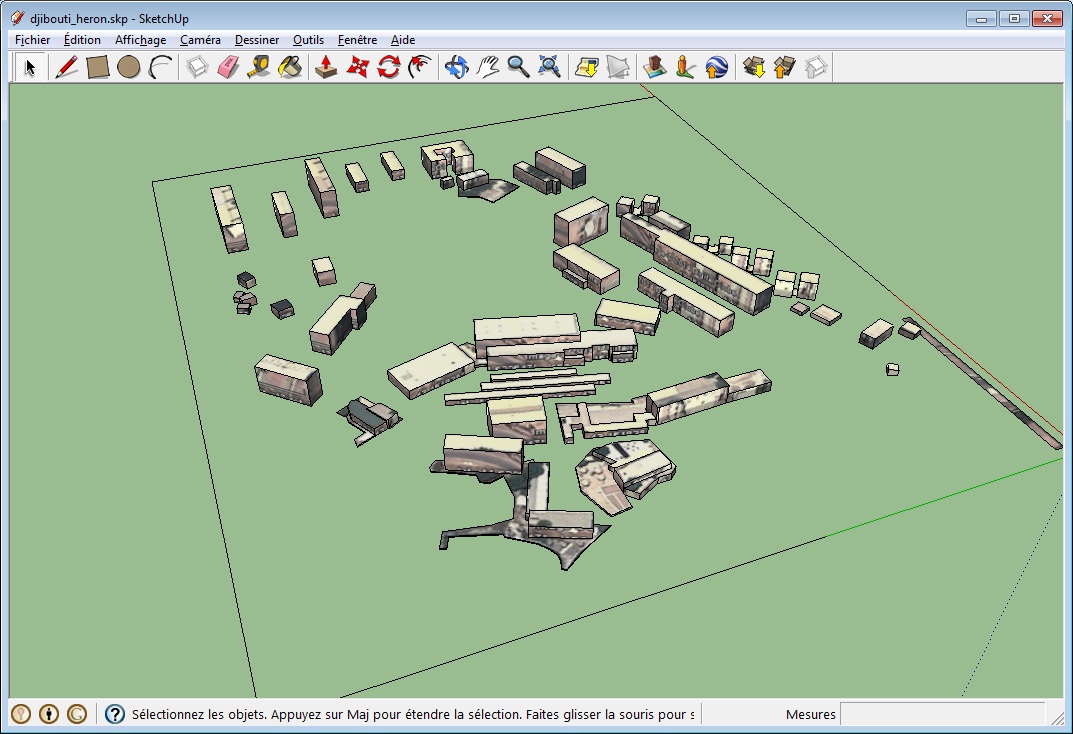Click the 'Mesures' label
This screenshot has height=734, width=1073.
pos(810,714)
